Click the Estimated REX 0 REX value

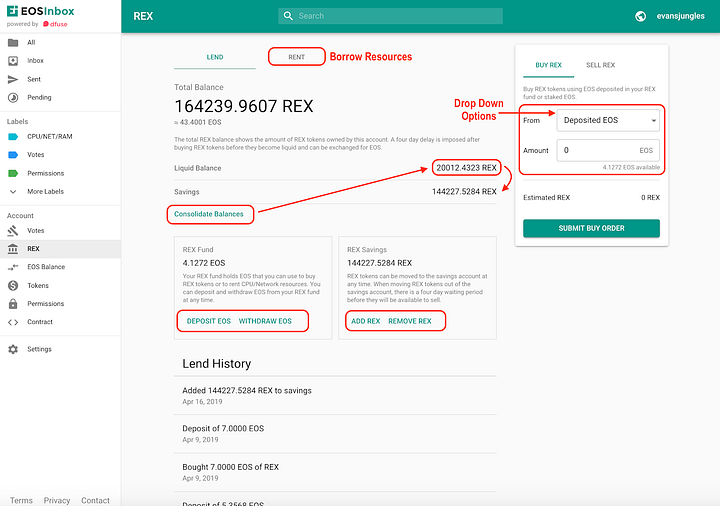650,197
